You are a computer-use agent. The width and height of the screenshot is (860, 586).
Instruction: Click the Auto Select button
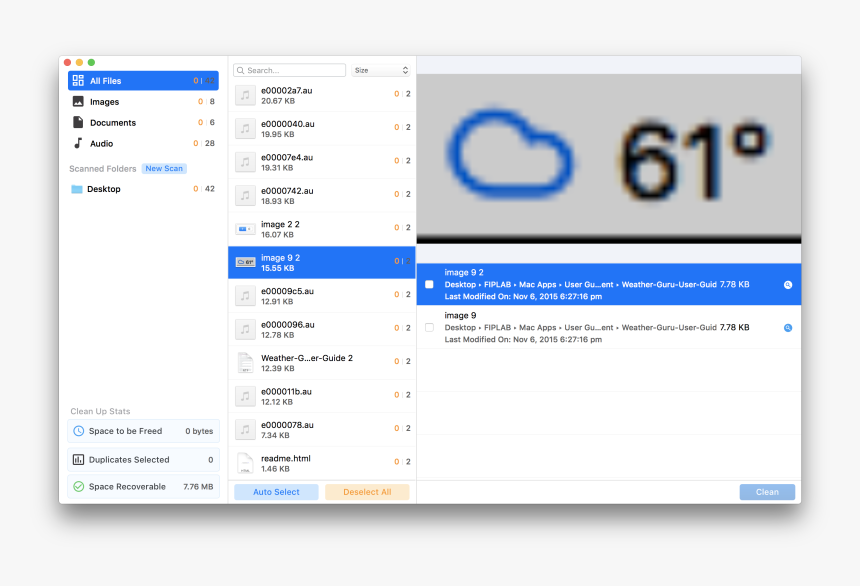(276, 492)
